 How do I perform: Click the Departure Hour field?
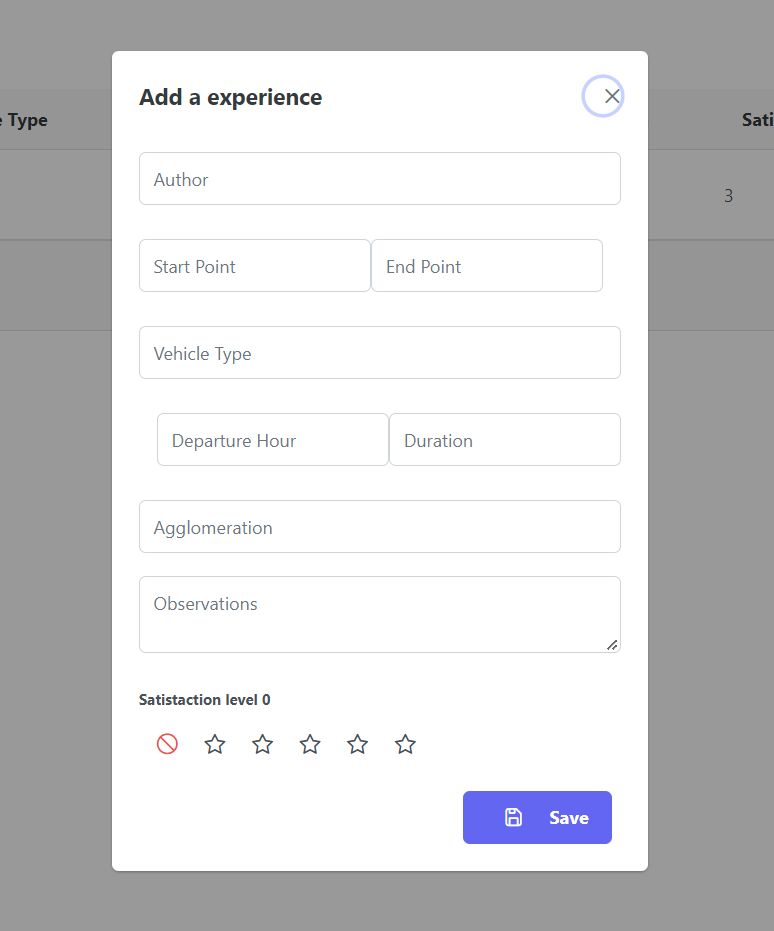pyautogui.click(x=273, y=440)
